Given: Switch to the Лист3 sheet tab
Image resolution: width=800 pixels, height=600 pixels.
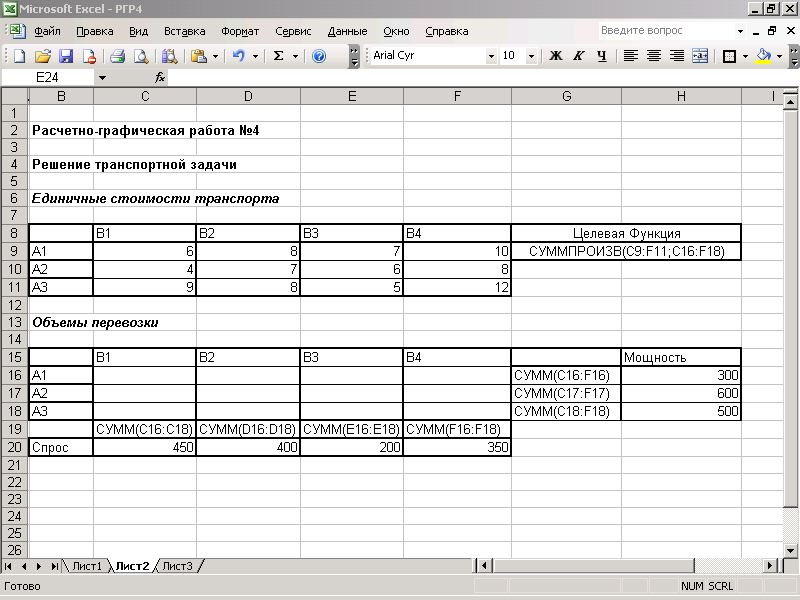Looking at the screenshot, I should (178, 566).
